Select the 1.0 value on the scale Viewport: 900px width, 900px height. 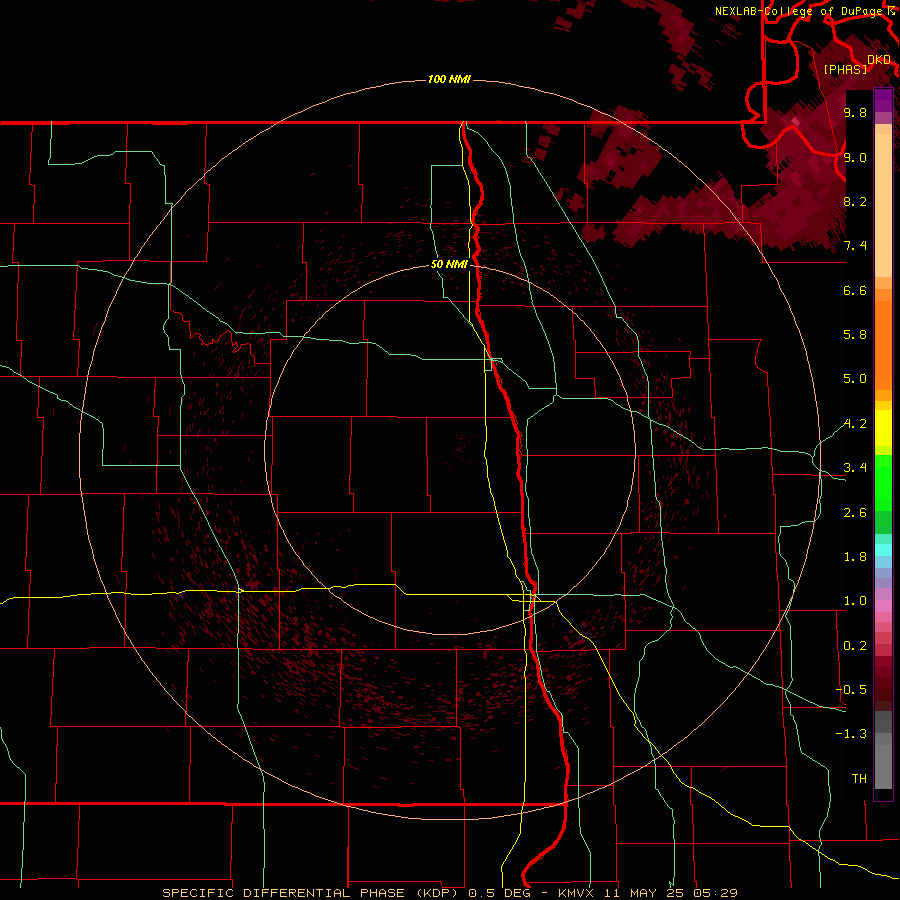pyautogui.click(x=855, y=601)
